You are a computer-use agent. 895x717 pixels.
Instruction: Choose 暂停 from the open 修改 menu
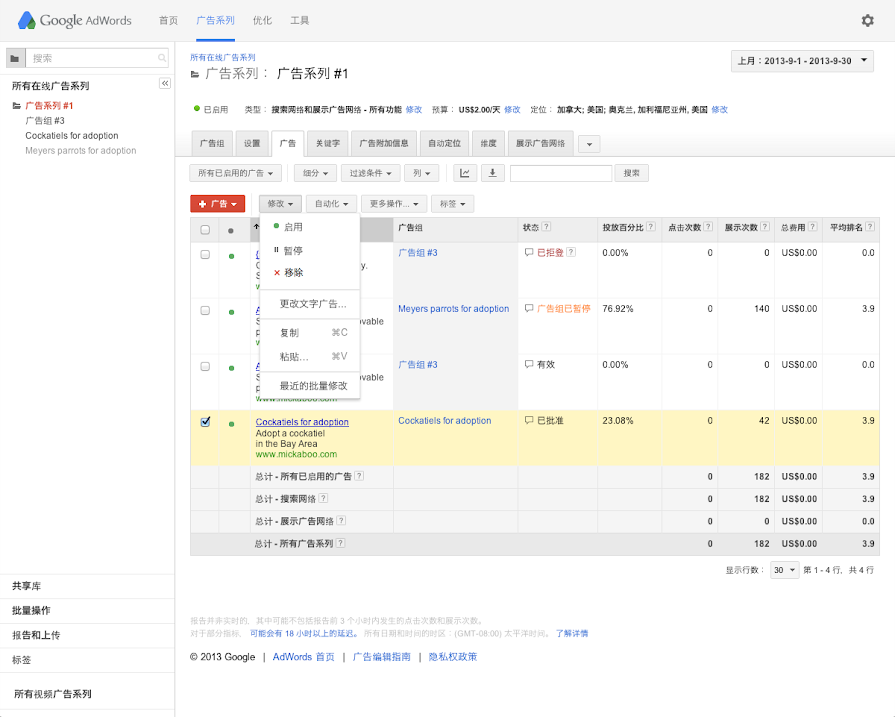292,250
